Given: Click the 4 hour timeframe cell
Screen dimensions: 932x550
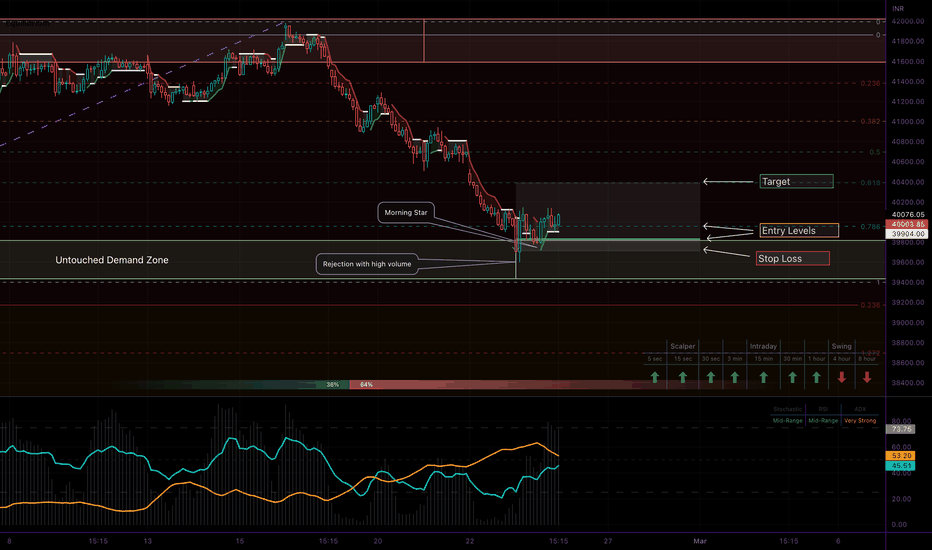Looking at the screenshot, I should pyautogui.click(x=841, y=359).
